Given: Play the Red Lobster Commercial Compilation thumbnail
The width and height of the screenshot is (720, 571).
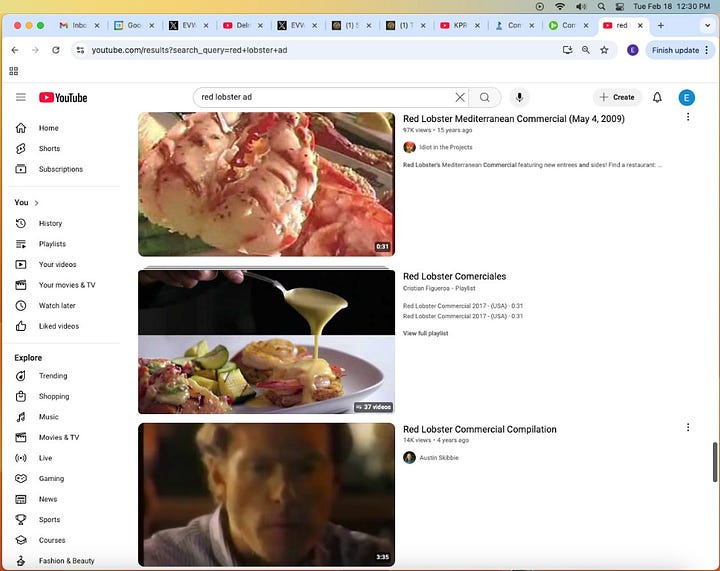Looking at the screenshot, I should 266,495.
